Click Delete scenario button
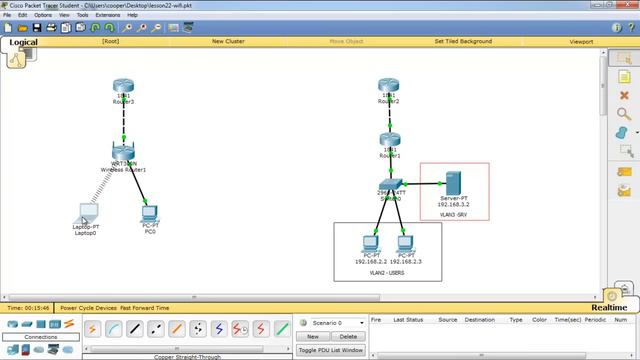 (348, 337)
